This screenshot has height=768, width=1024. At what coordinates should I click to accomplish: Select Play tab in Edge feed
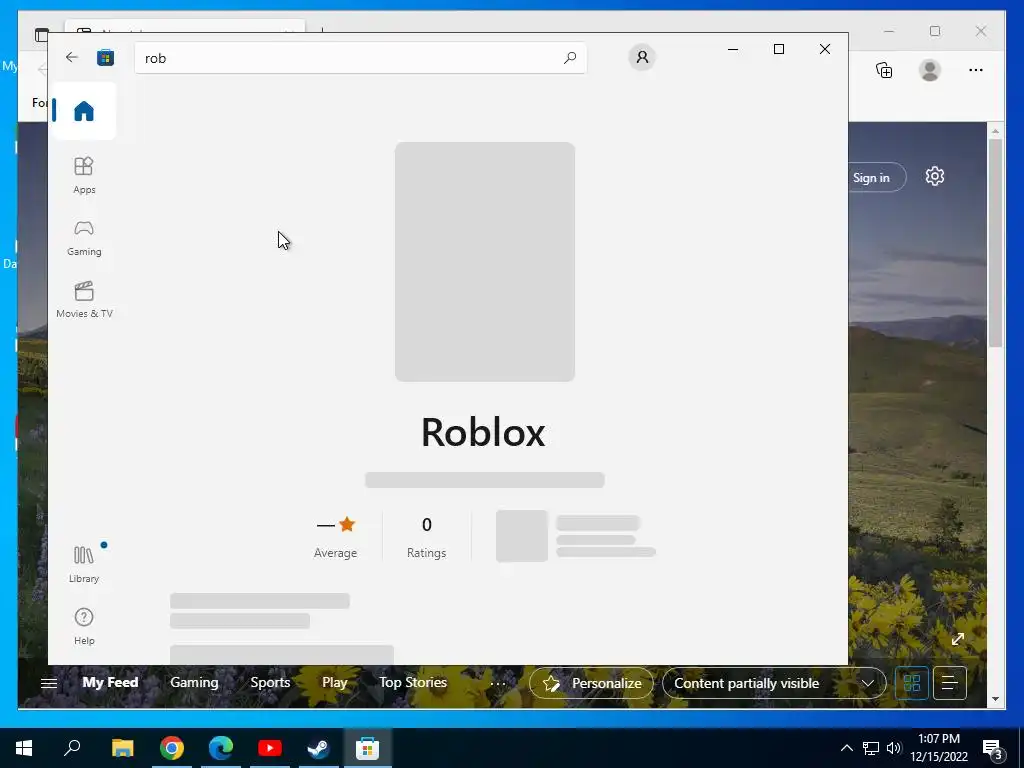(x=334, y=682)
